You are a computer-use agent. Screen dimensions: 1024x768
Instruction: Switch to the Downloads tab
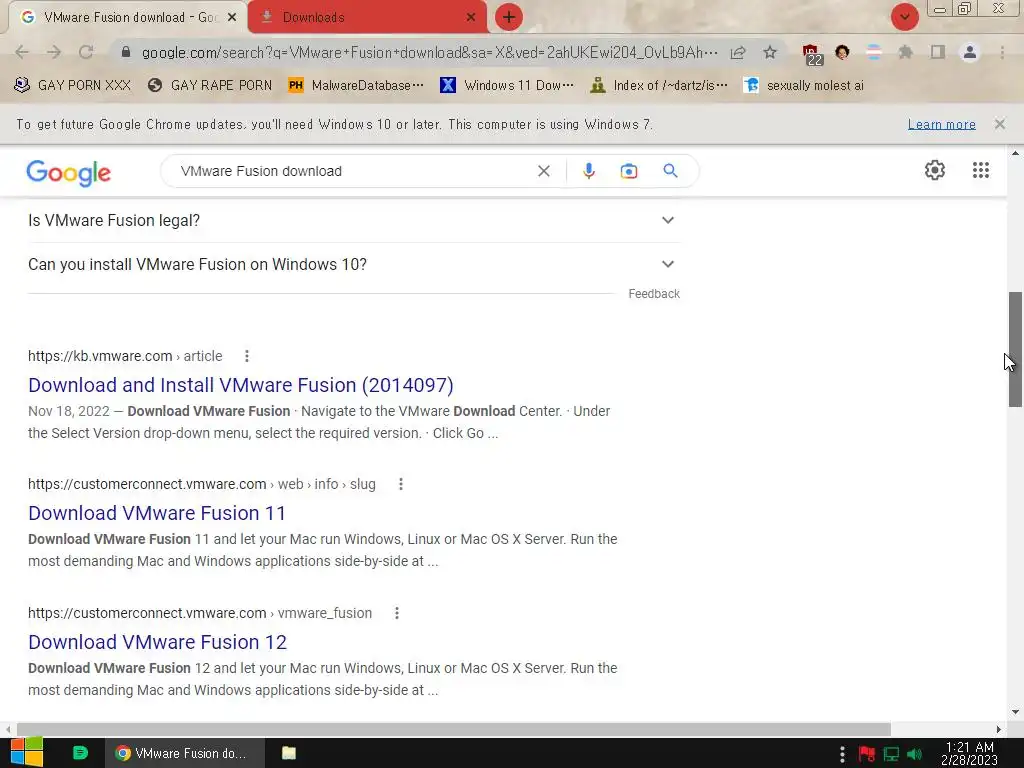367,17
